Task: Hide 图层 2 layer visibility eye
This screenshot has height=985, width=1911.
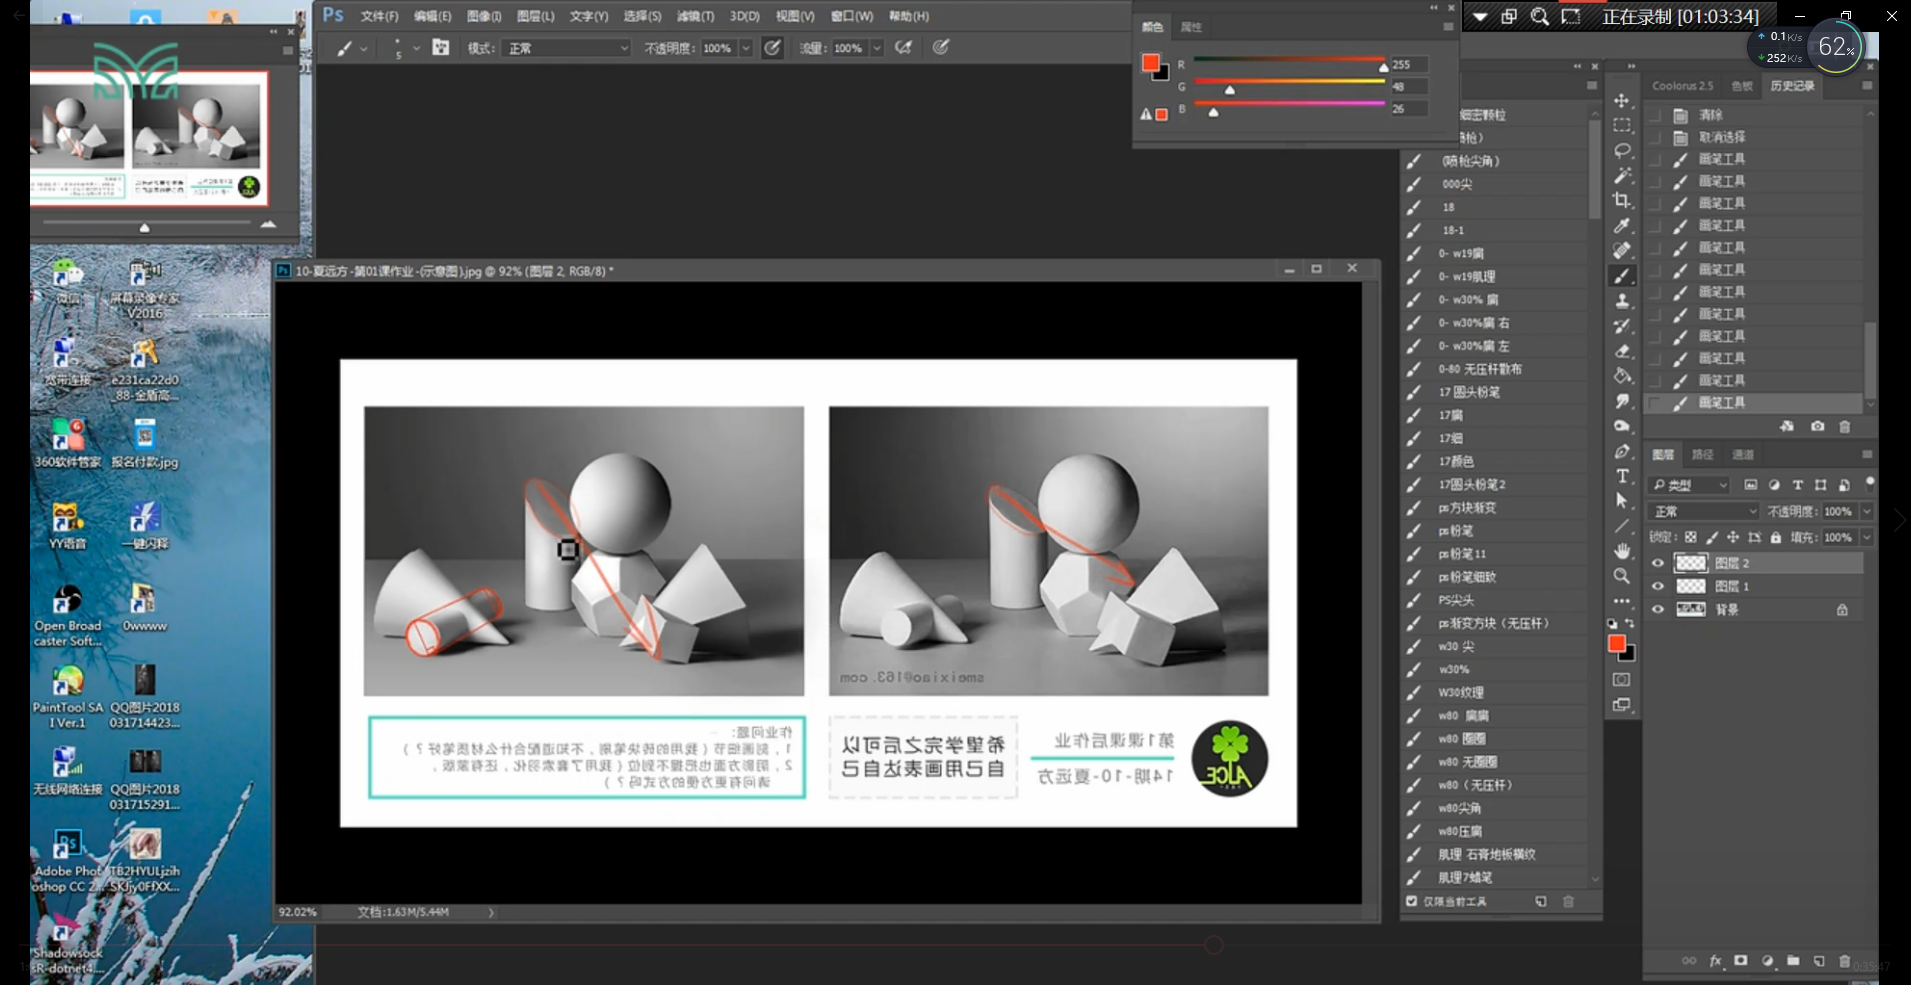Action: 1658,563
